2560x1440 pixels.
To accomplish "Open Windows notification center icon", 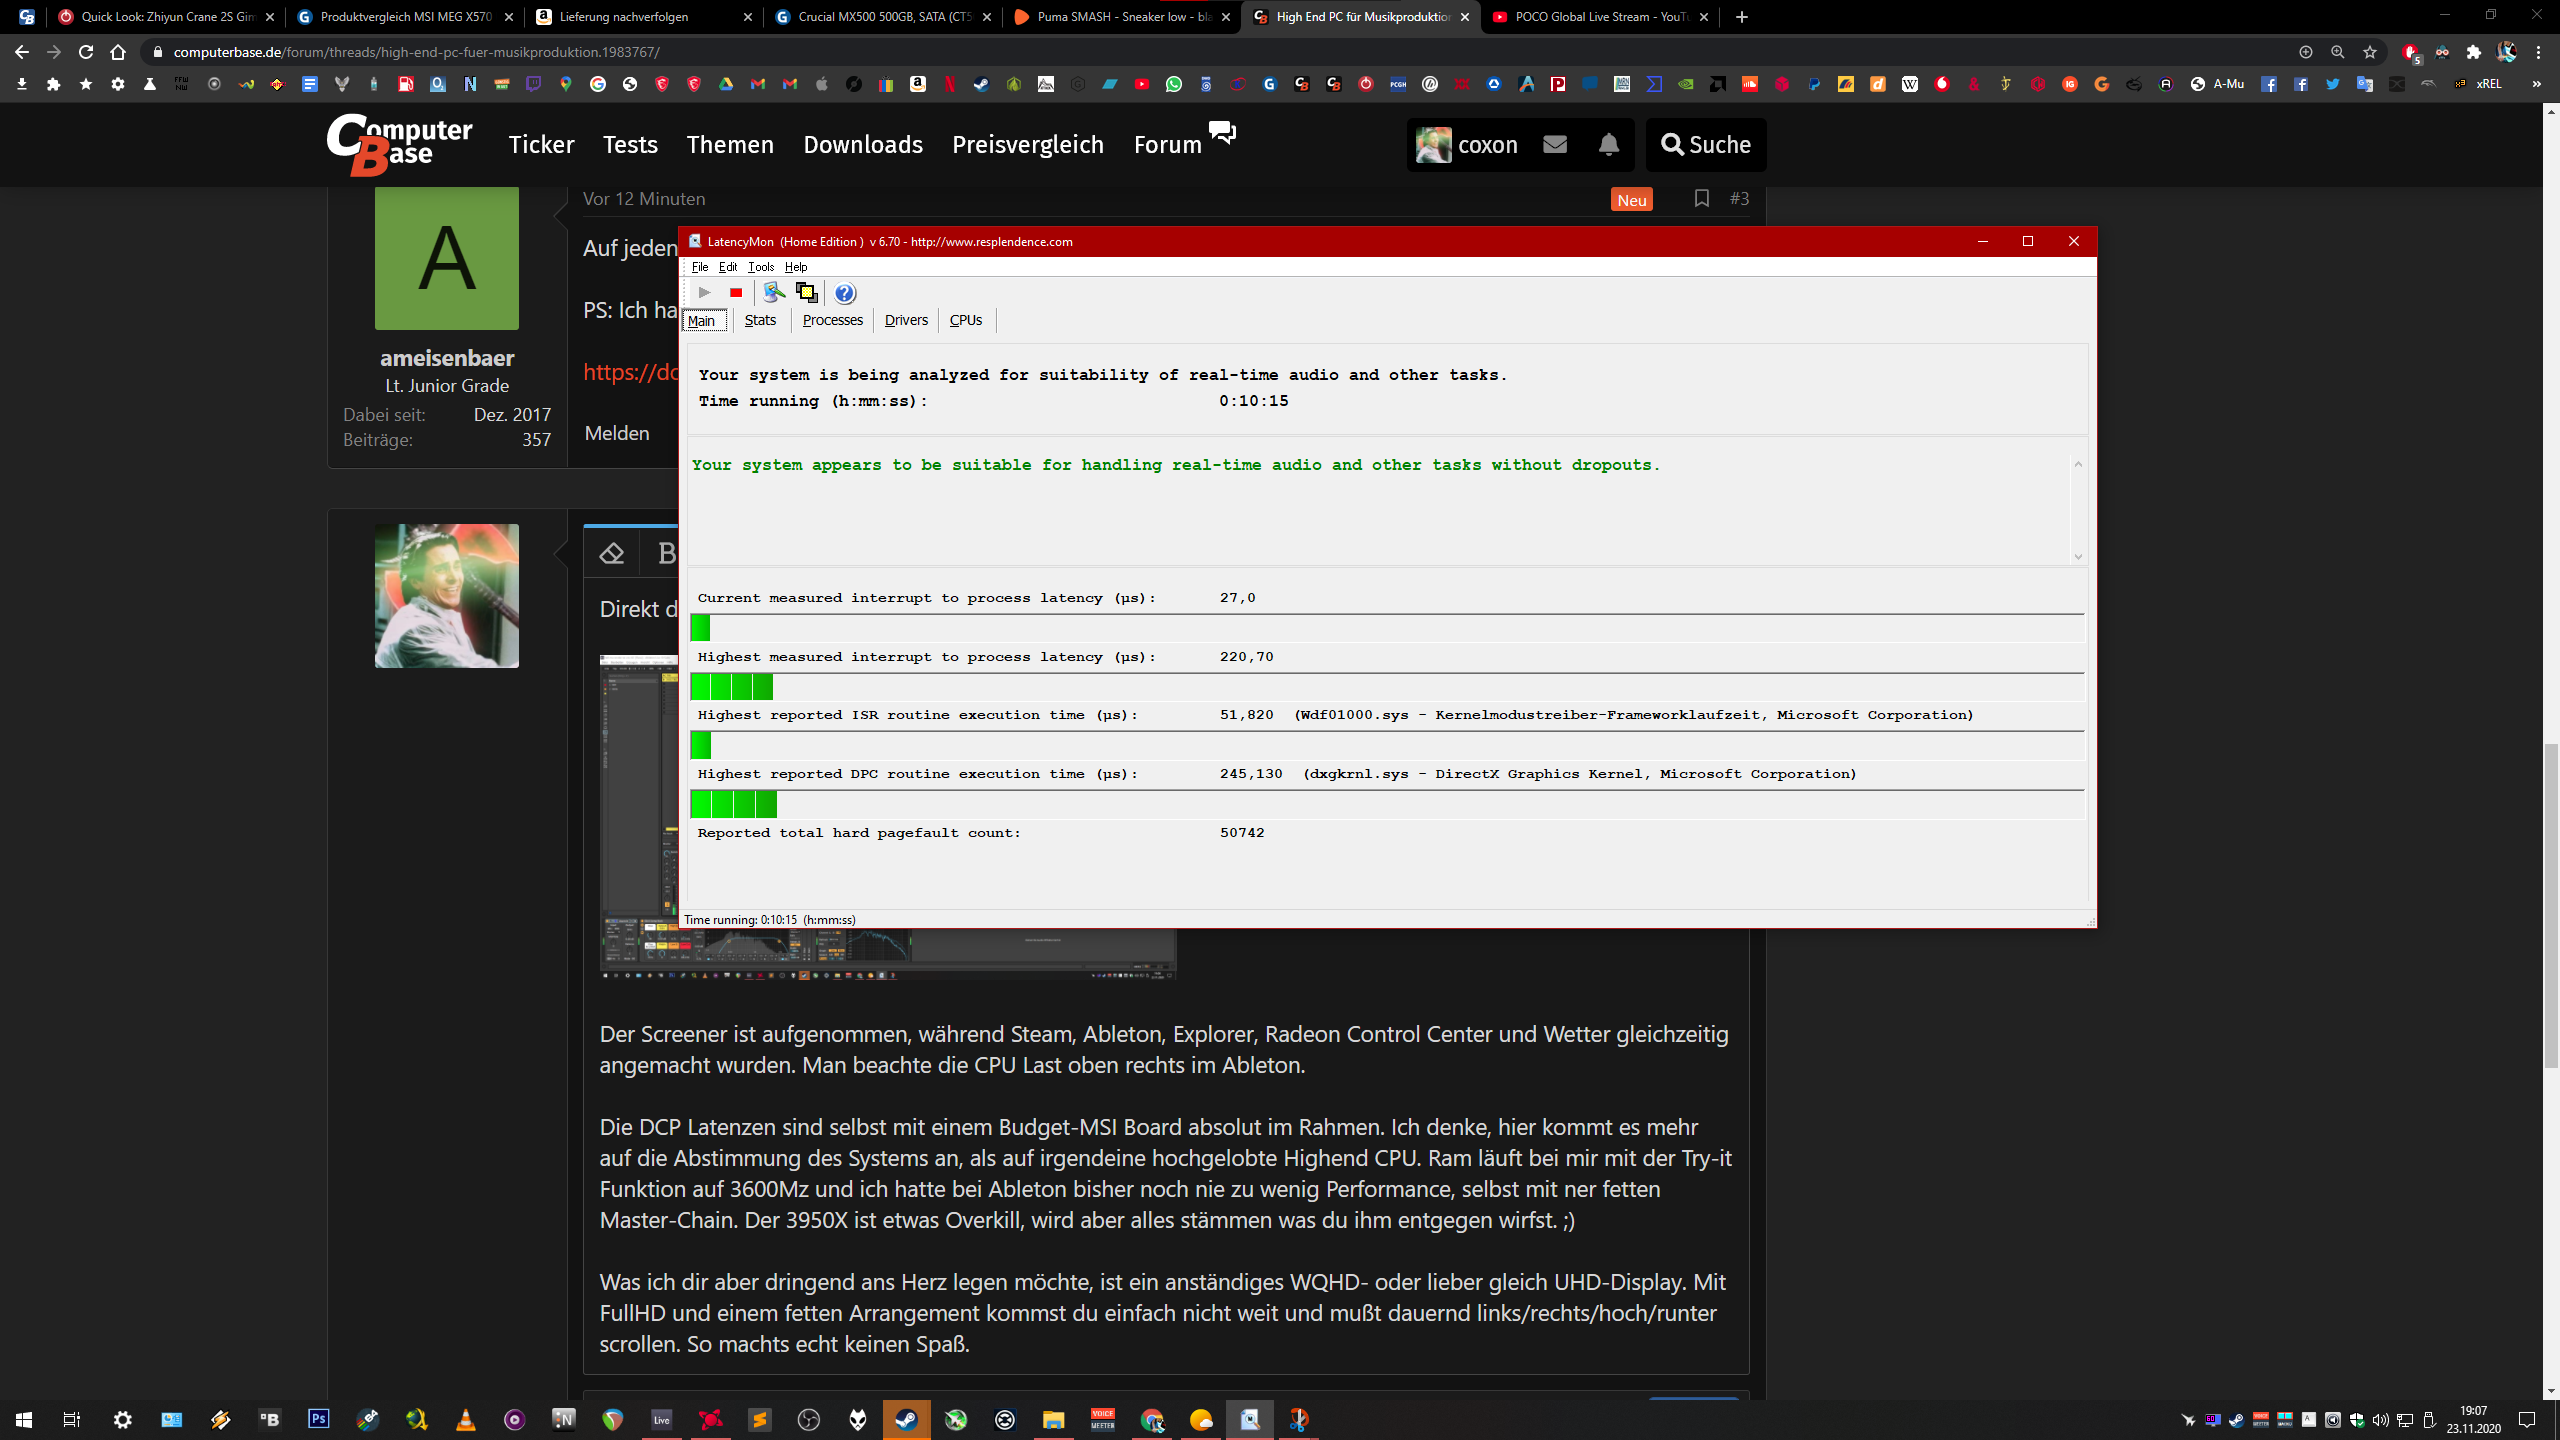I will (2528, 1420).
